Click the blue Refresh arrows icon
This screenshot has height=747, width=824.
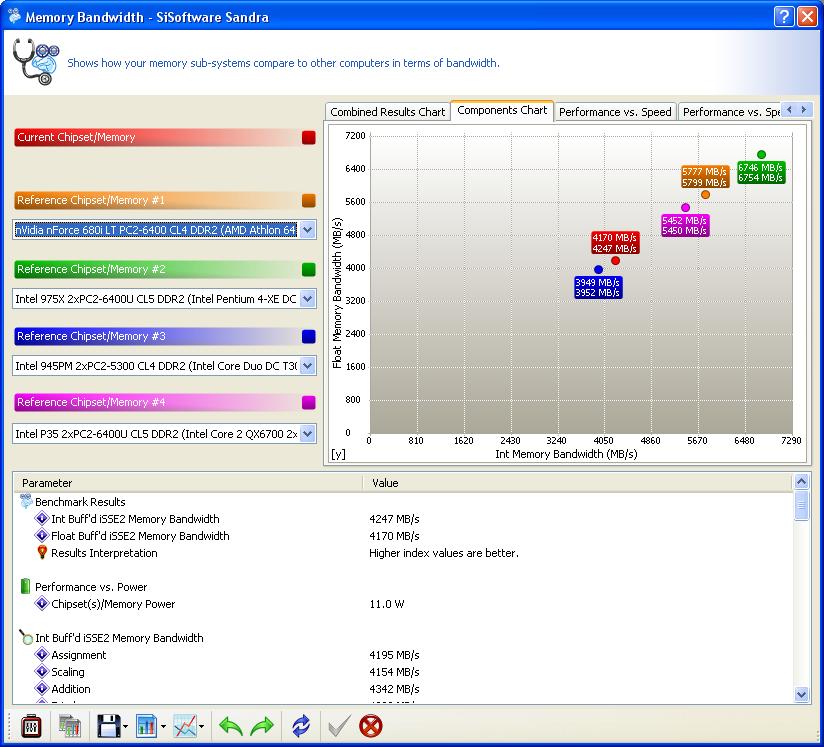301,726
